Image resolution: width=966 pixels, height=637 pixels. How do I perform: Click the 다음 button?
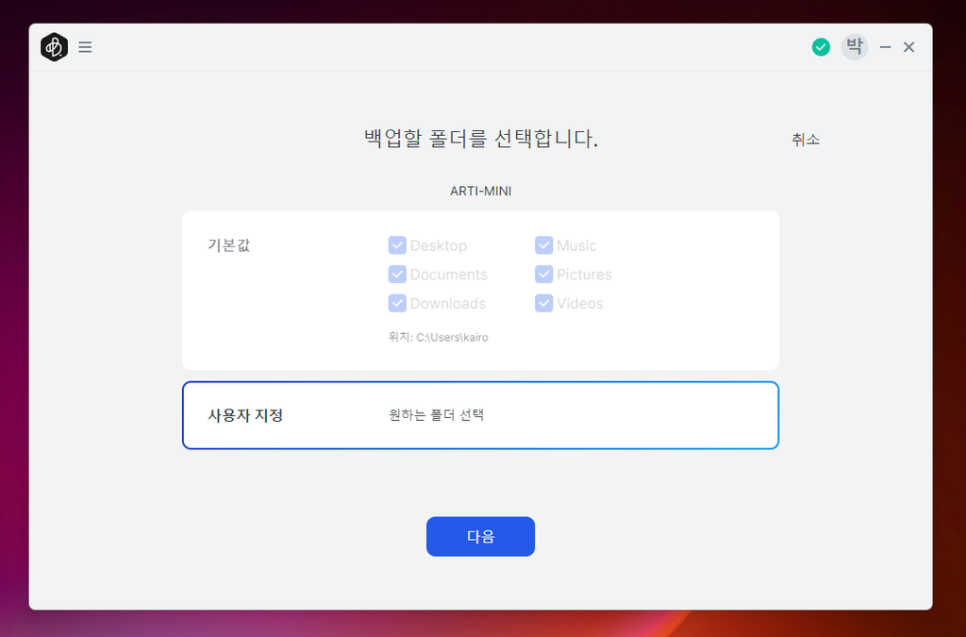481,537
